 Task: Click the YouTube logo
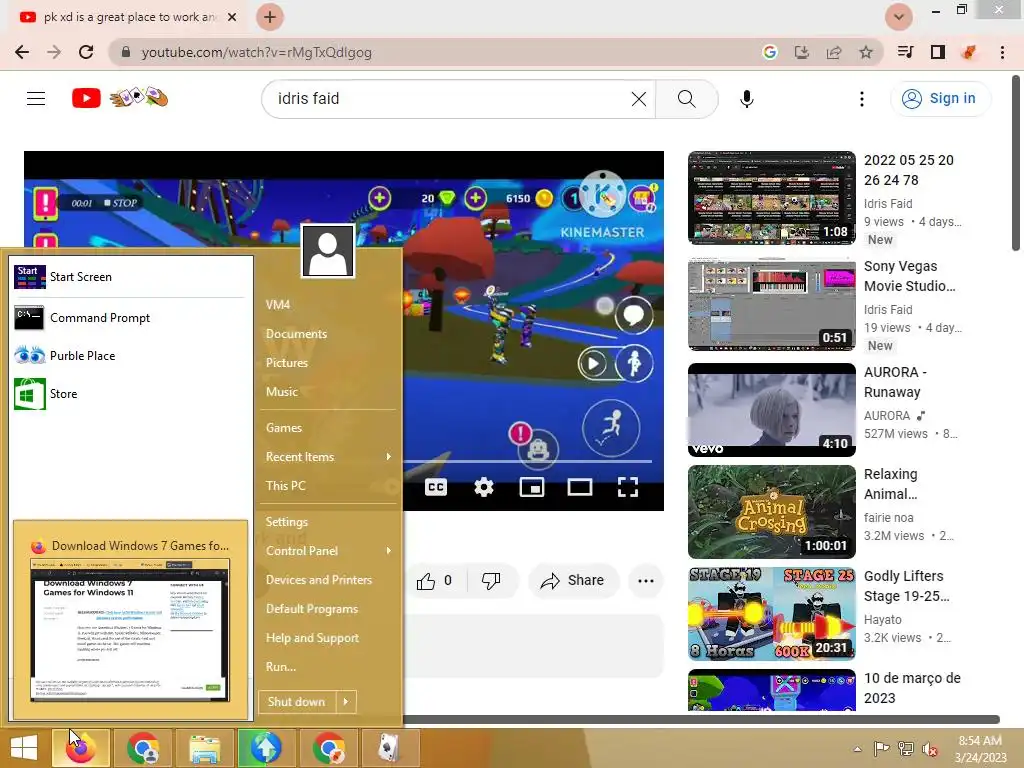pos(86,98)
